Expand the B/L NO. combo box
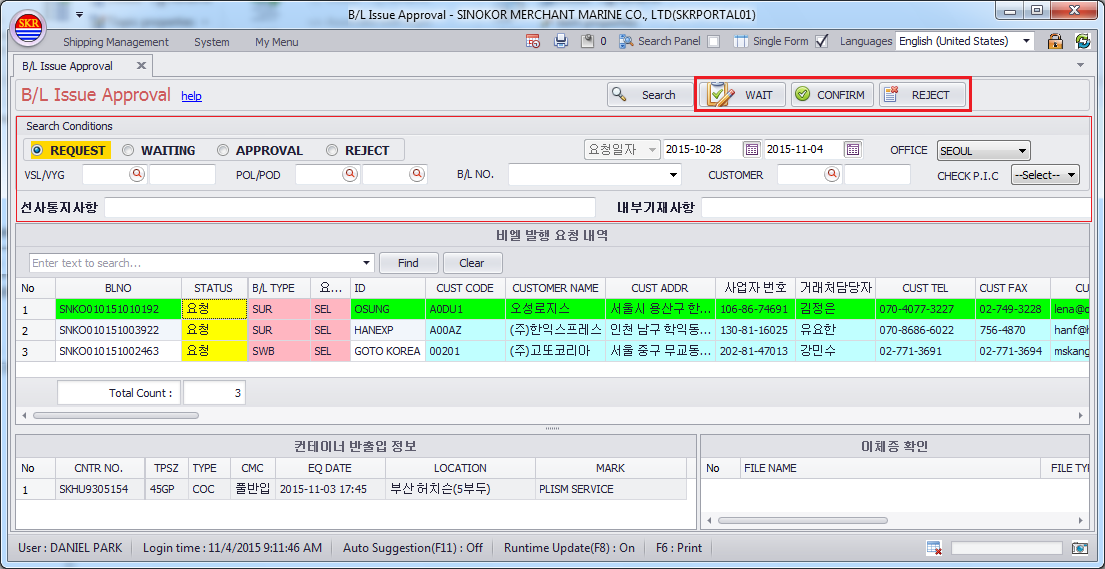The width and height of the screenshot is (1105, 569). (x=674, y=174)
